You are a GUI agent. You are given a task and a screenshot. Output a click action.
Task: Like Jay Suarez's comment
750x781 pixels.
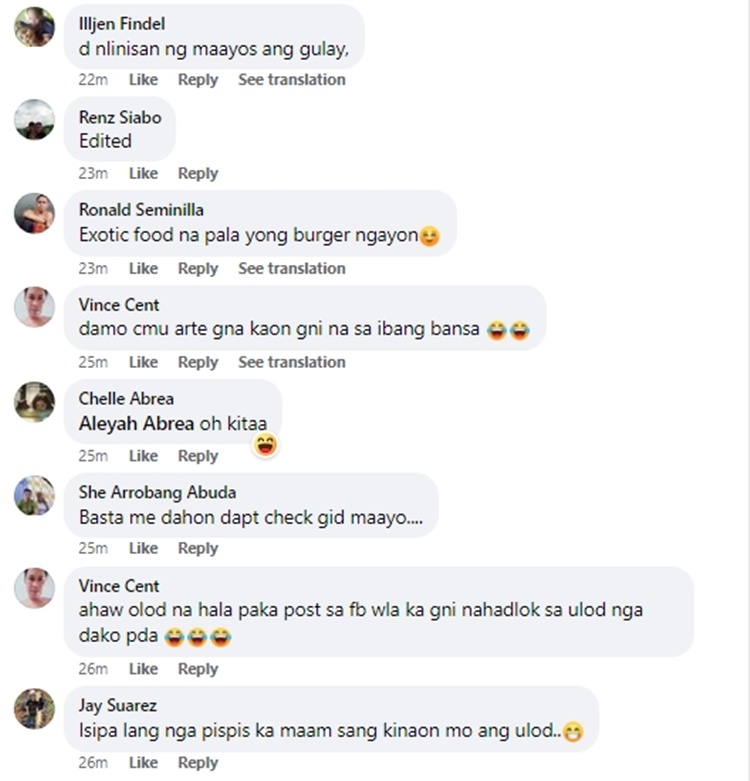143,763
